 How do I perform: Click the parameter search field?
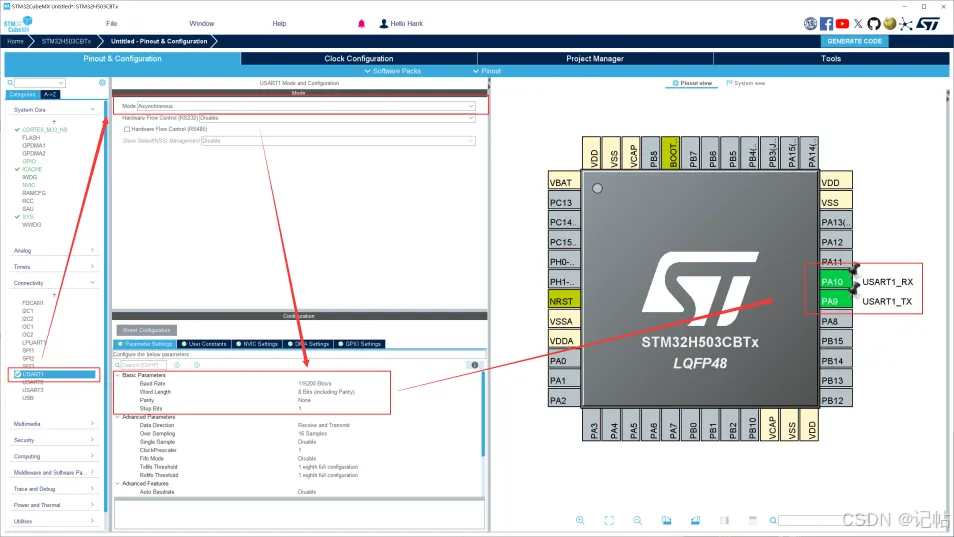[144, 365]
